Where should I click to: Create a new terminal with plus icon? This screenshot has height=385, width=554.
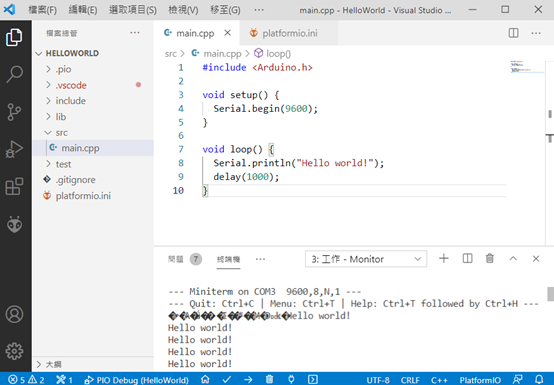point(444,259)
